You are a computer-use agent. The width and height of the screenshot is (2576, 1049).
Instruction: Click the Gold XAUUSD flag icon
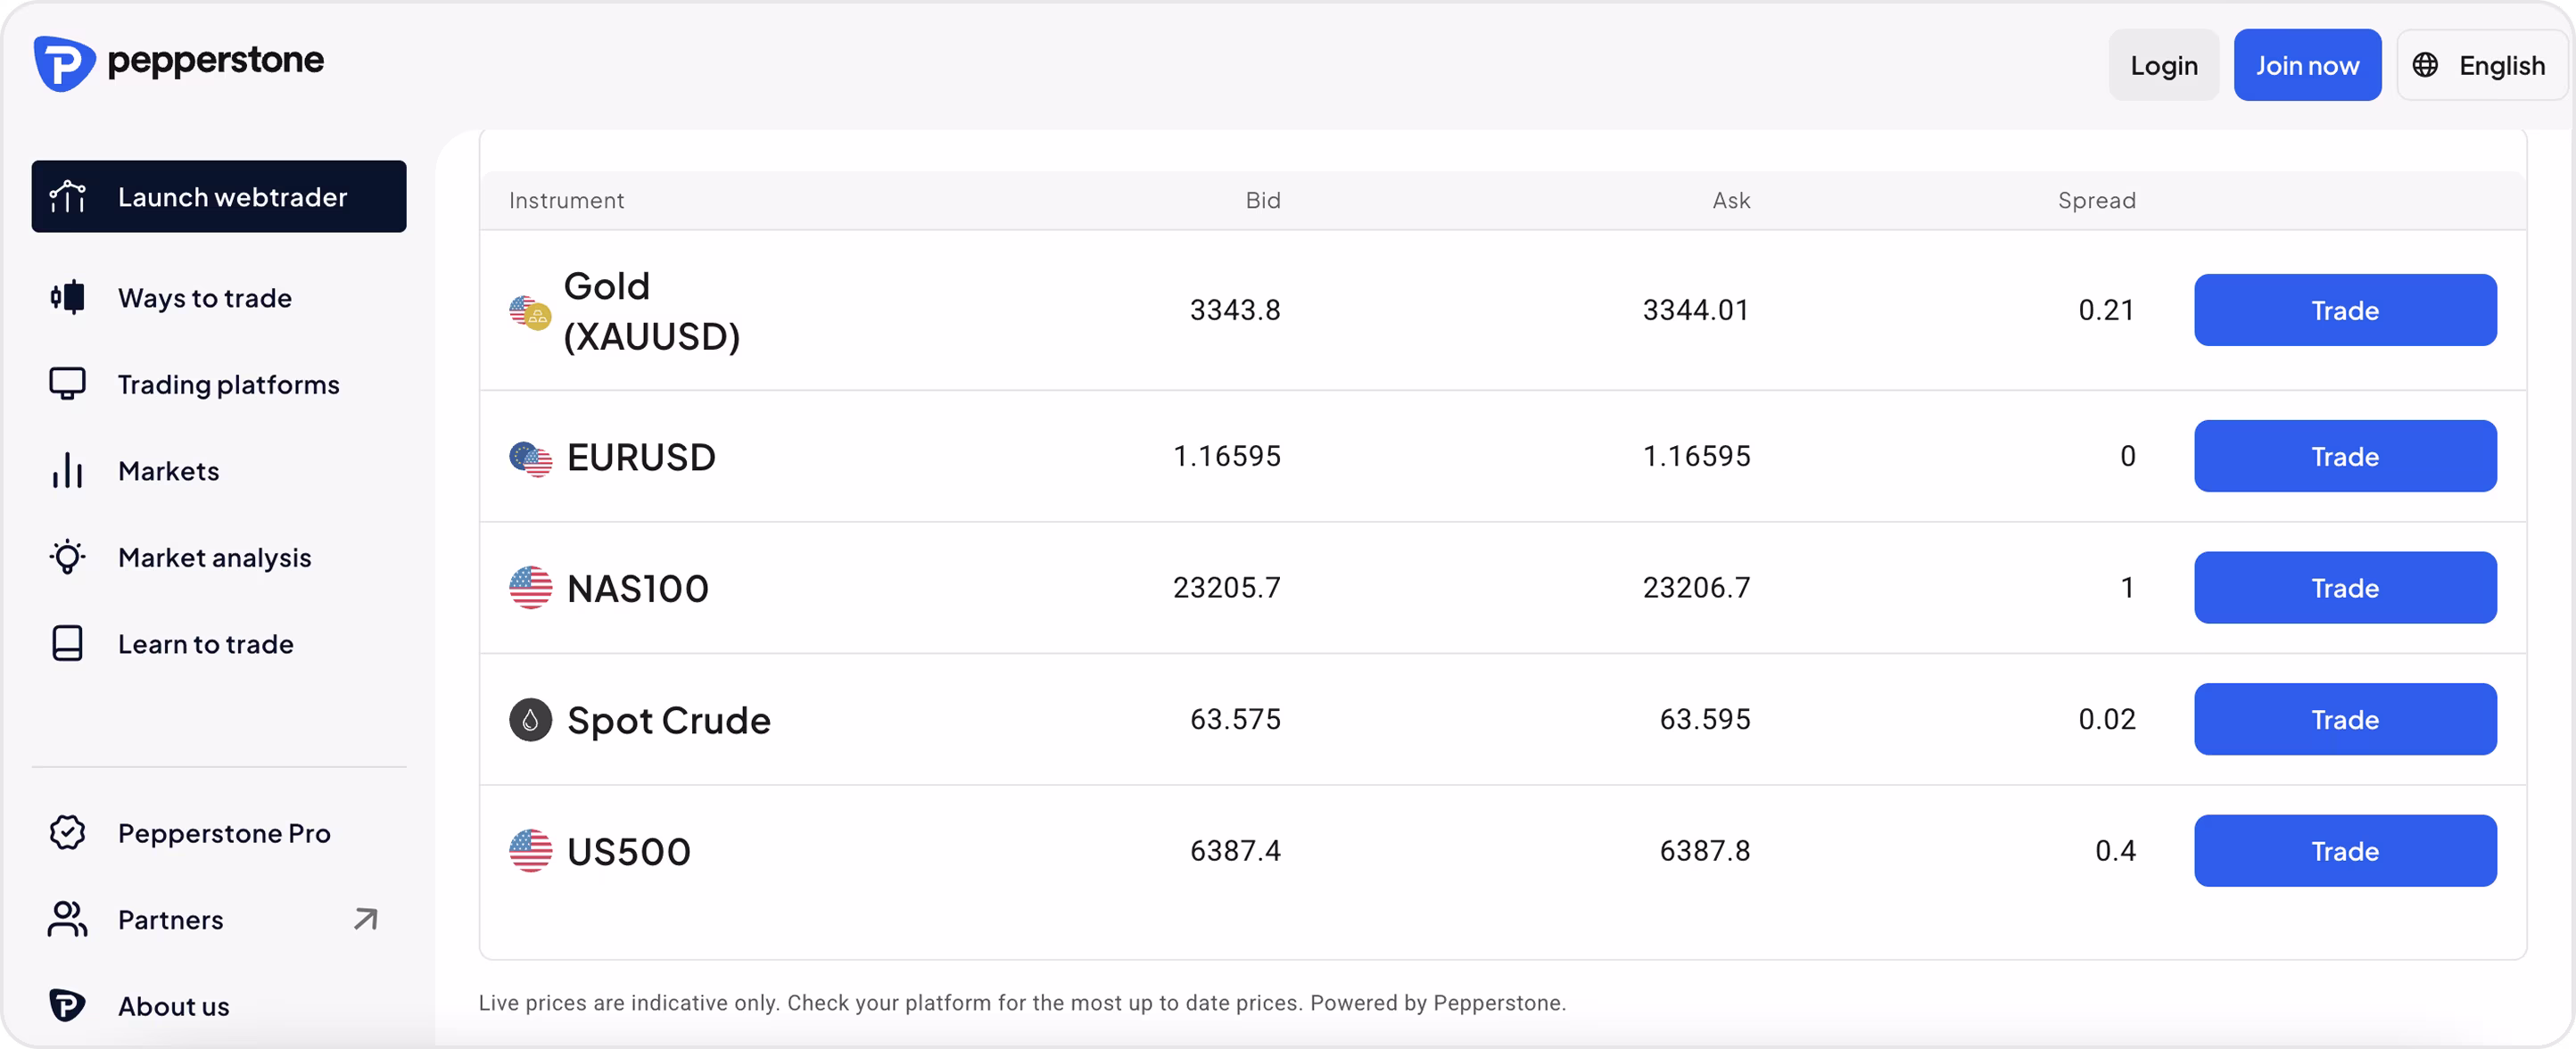tap(530, 312)
